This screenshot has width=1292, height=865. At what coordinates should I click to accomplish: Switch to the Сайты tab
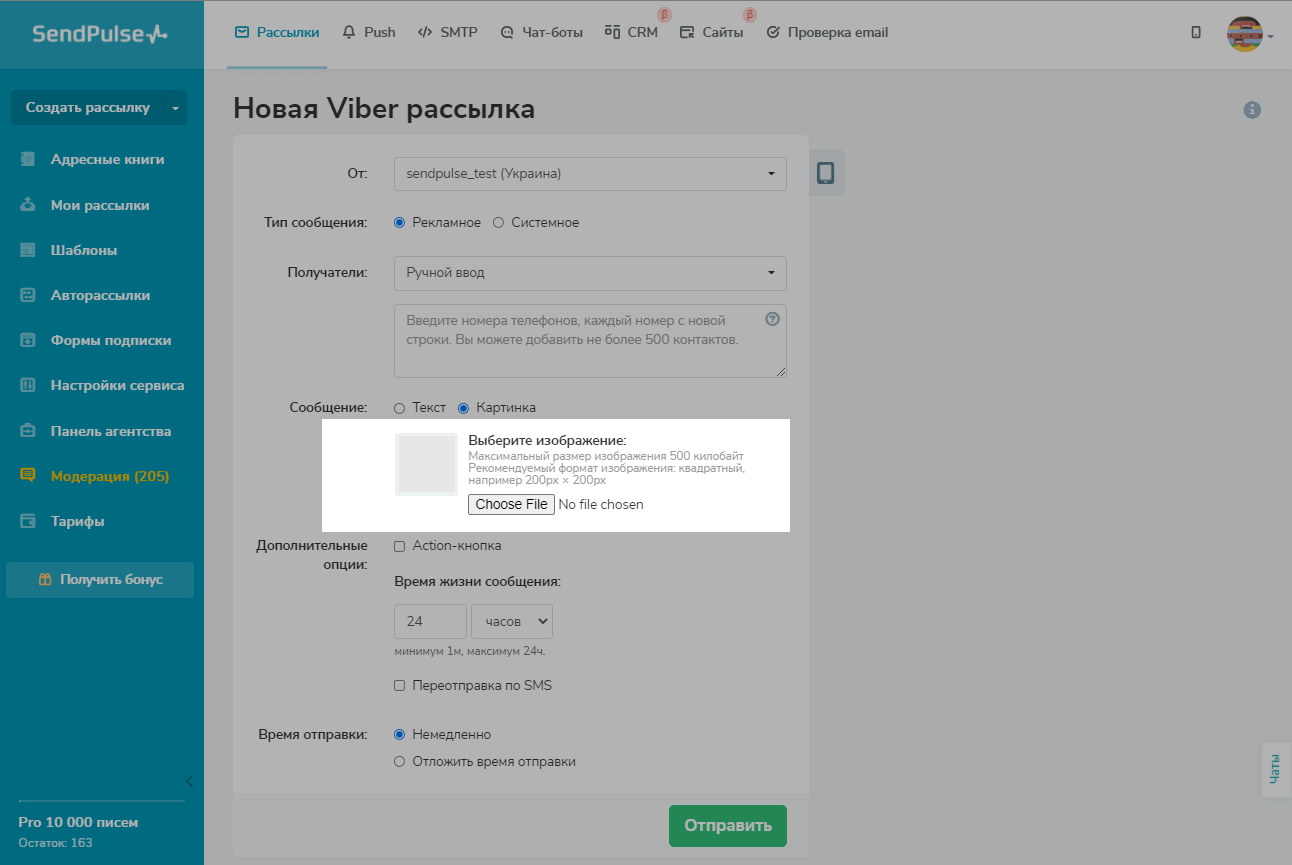click(x=711, y=32)
